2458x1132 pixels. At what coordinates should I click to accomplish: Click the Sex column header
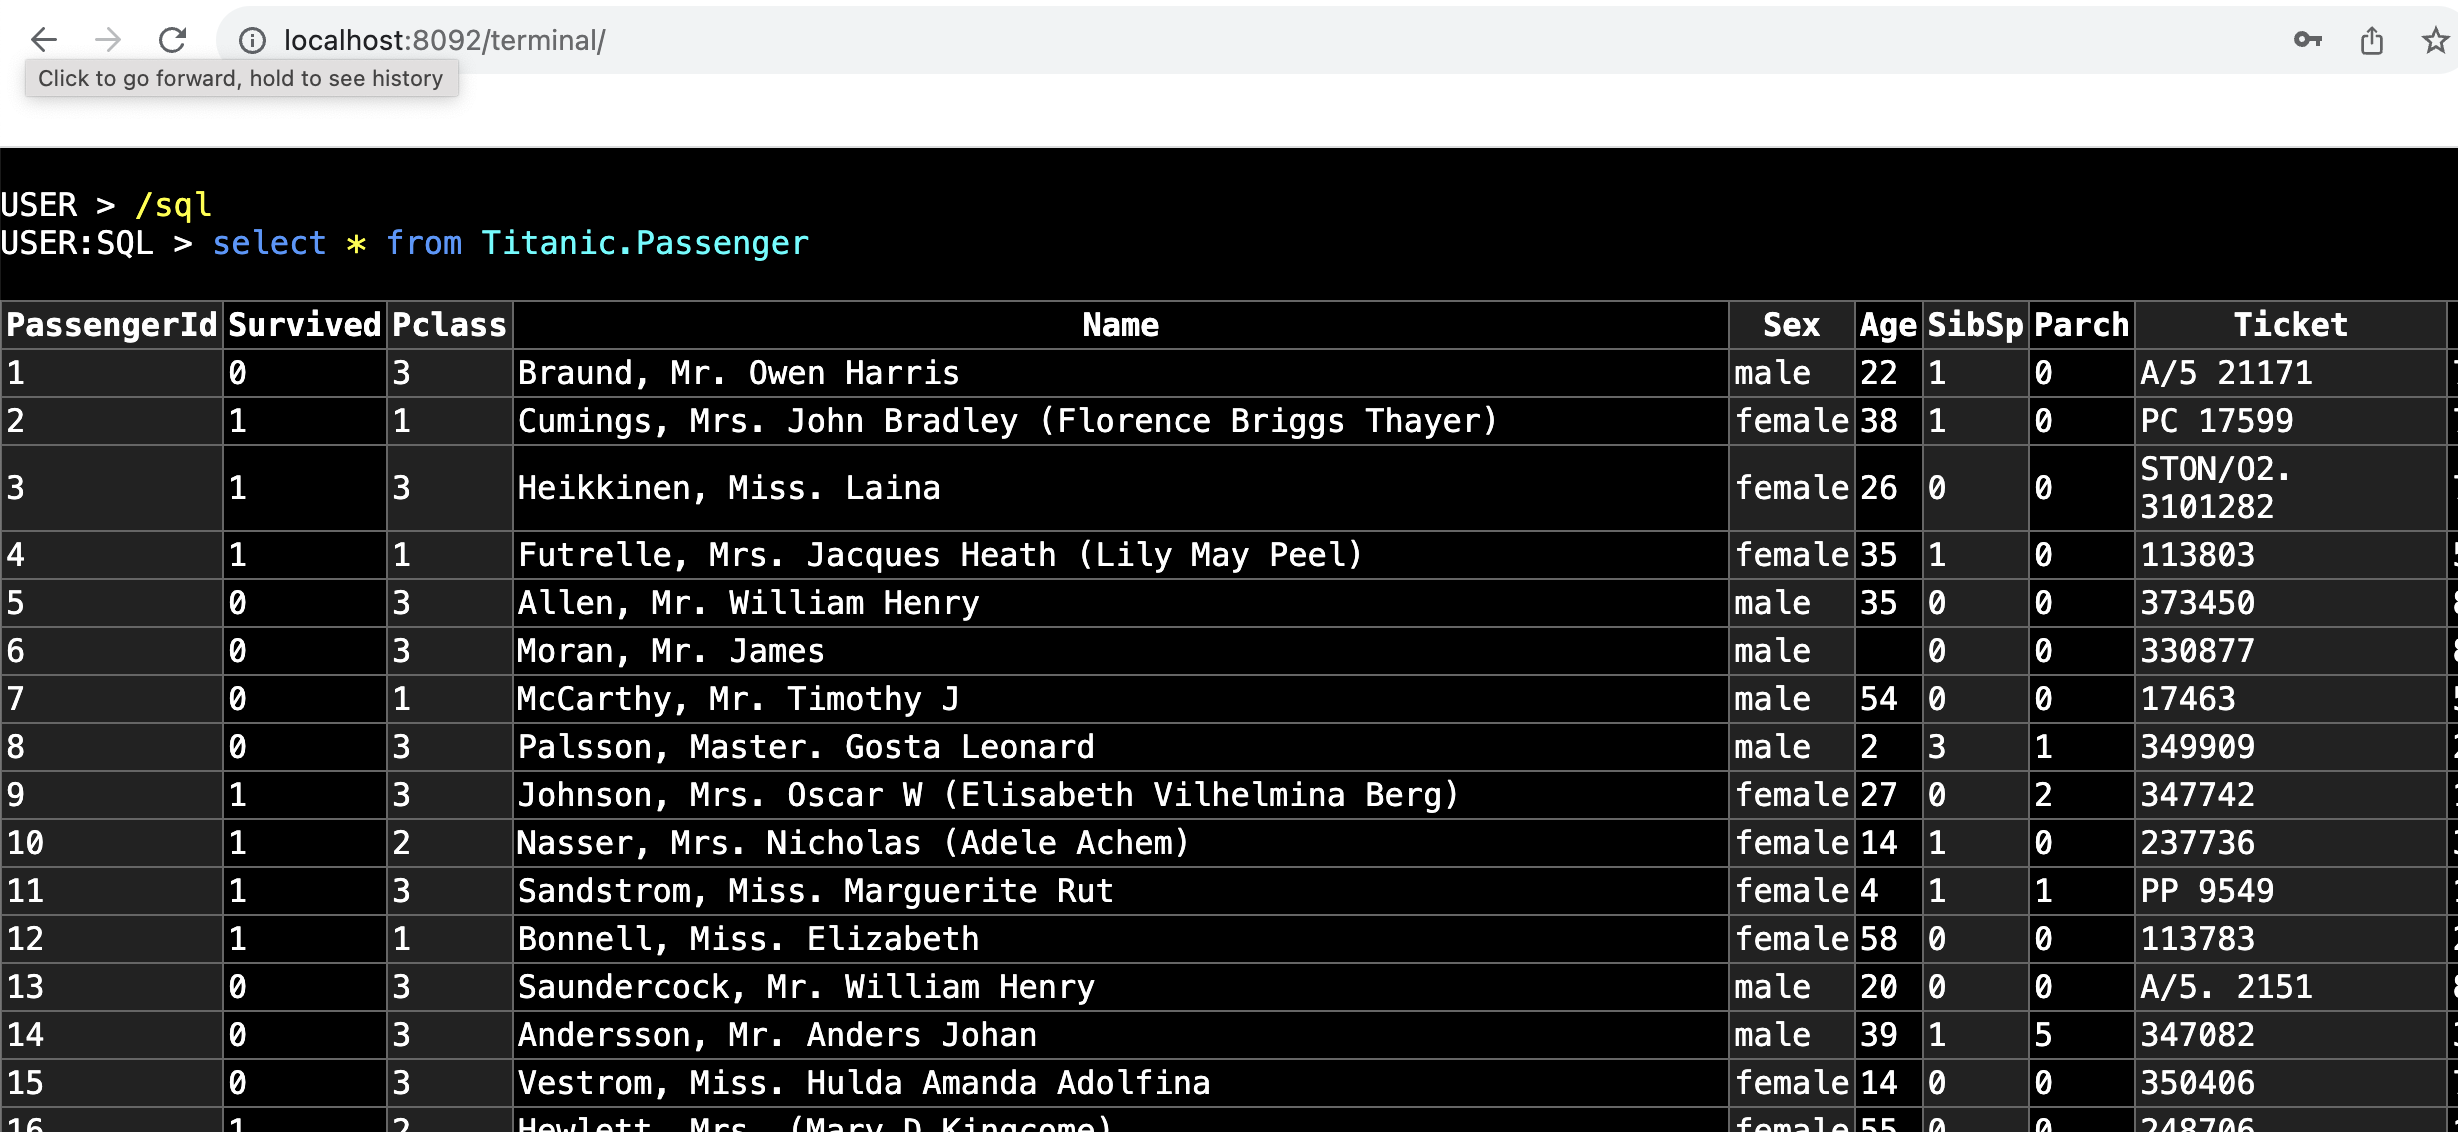pyautogui.click(x=1789, y=324)
